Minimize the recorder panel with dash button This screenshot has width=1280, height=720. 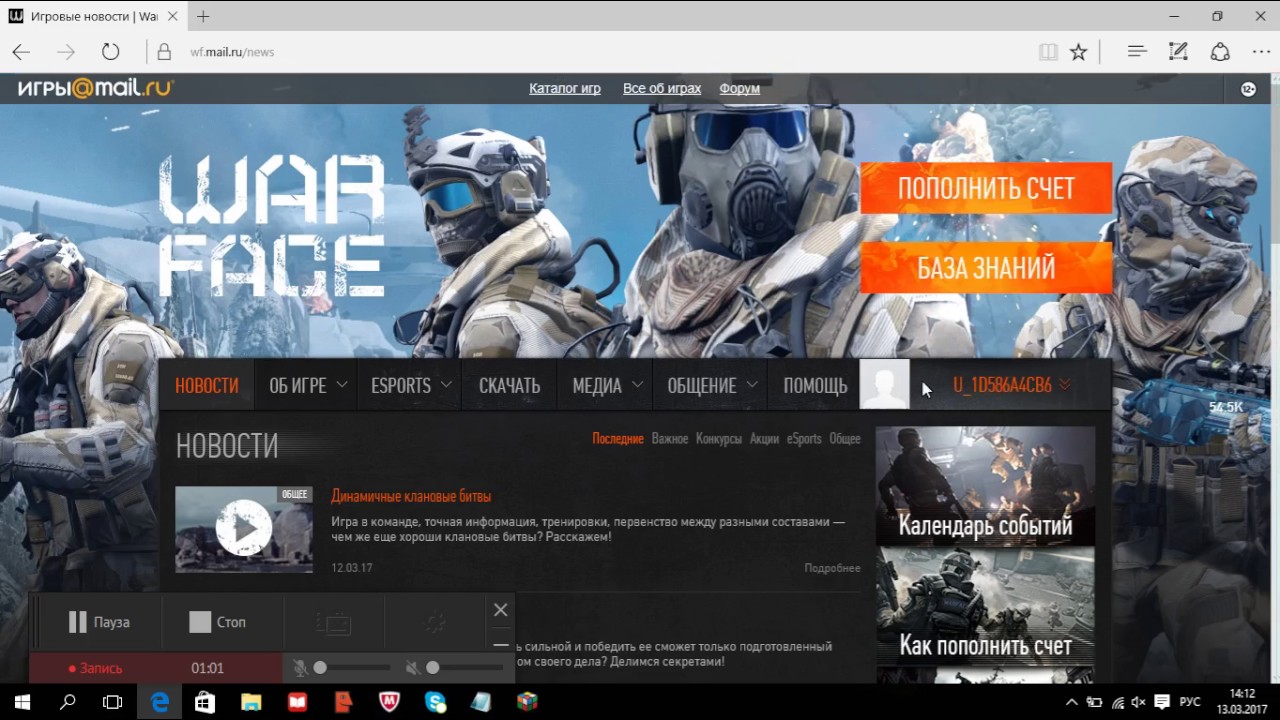point(501,644)
